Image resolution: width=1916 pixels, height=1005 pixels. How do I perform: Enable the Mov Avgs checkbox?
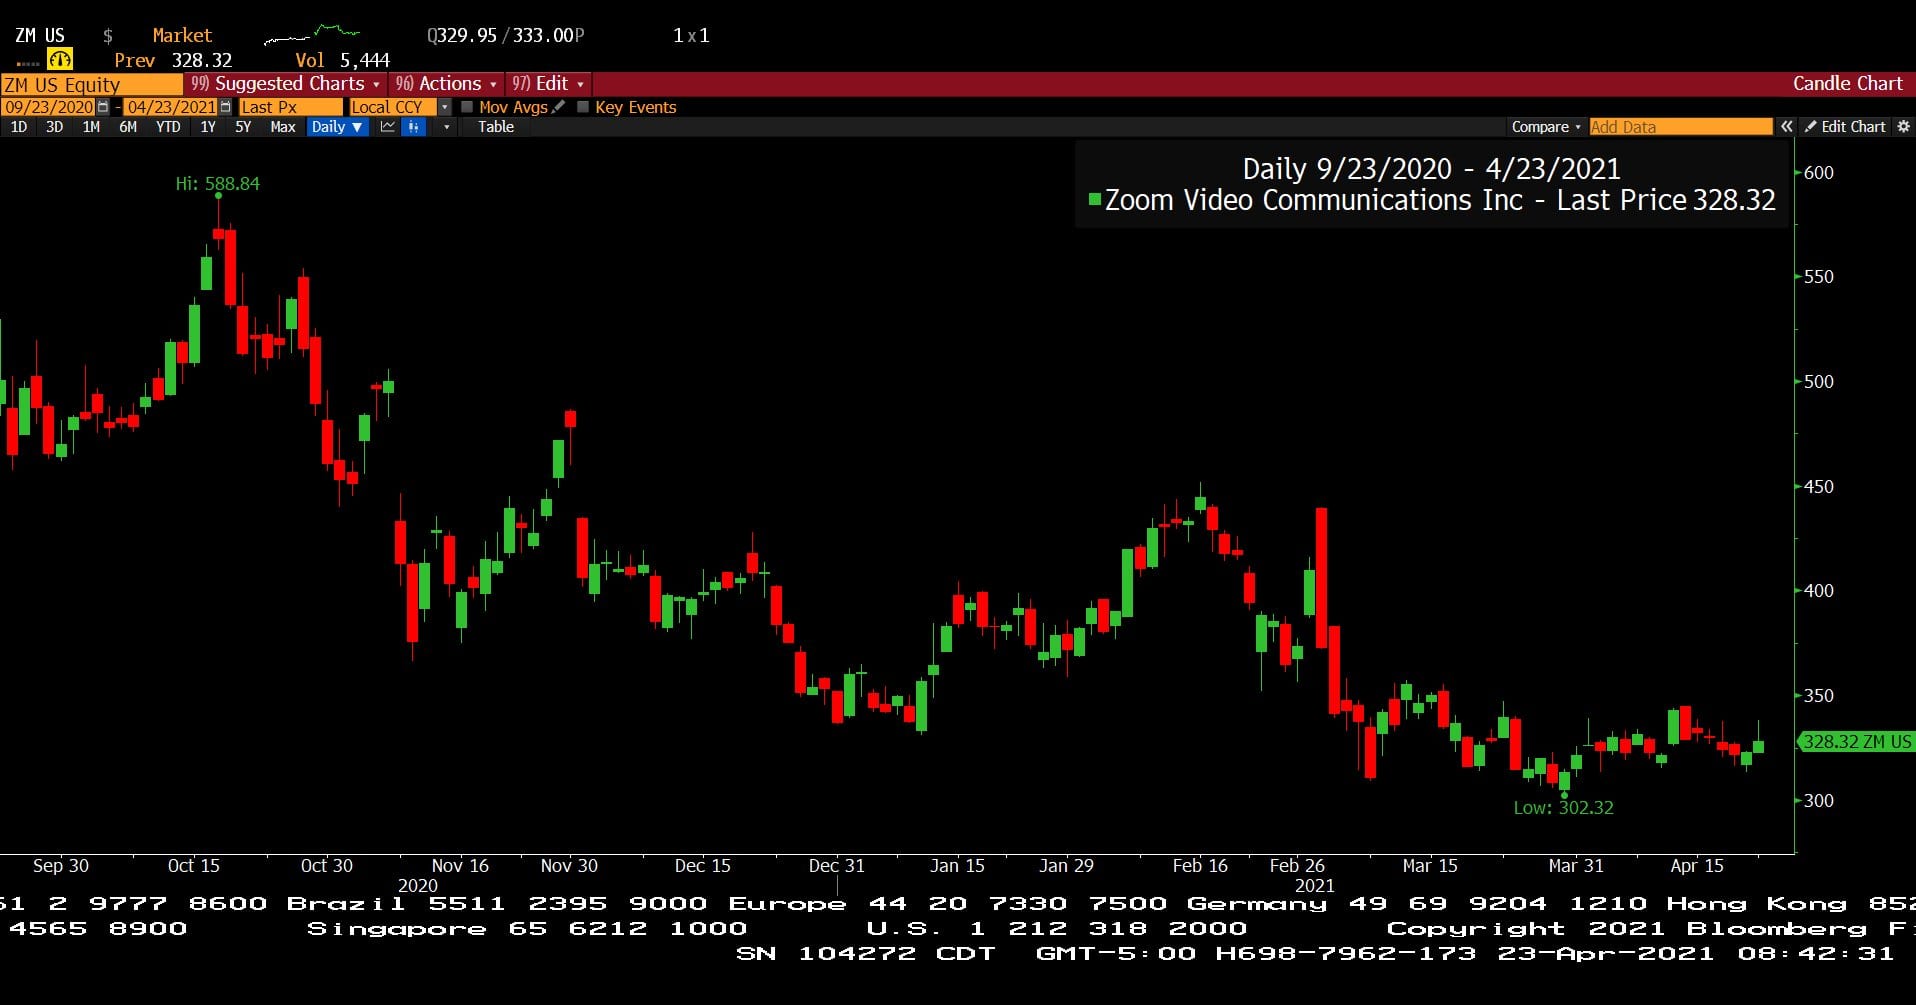click(467, 107)
